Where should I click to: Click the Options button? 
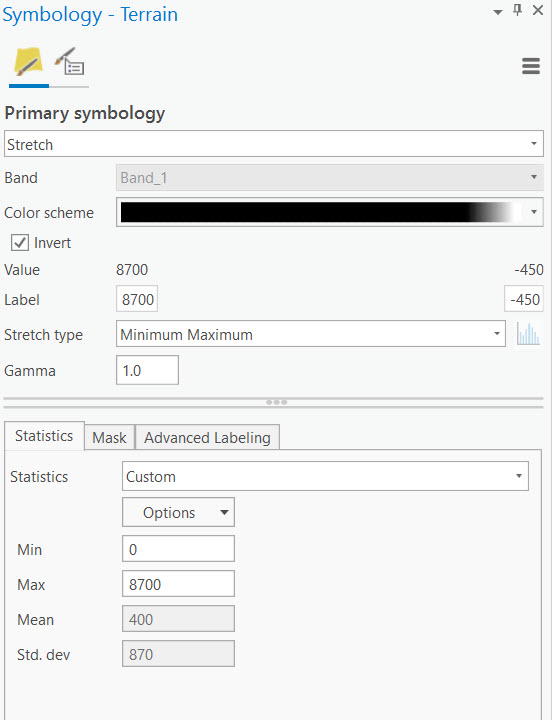point(178,512)
